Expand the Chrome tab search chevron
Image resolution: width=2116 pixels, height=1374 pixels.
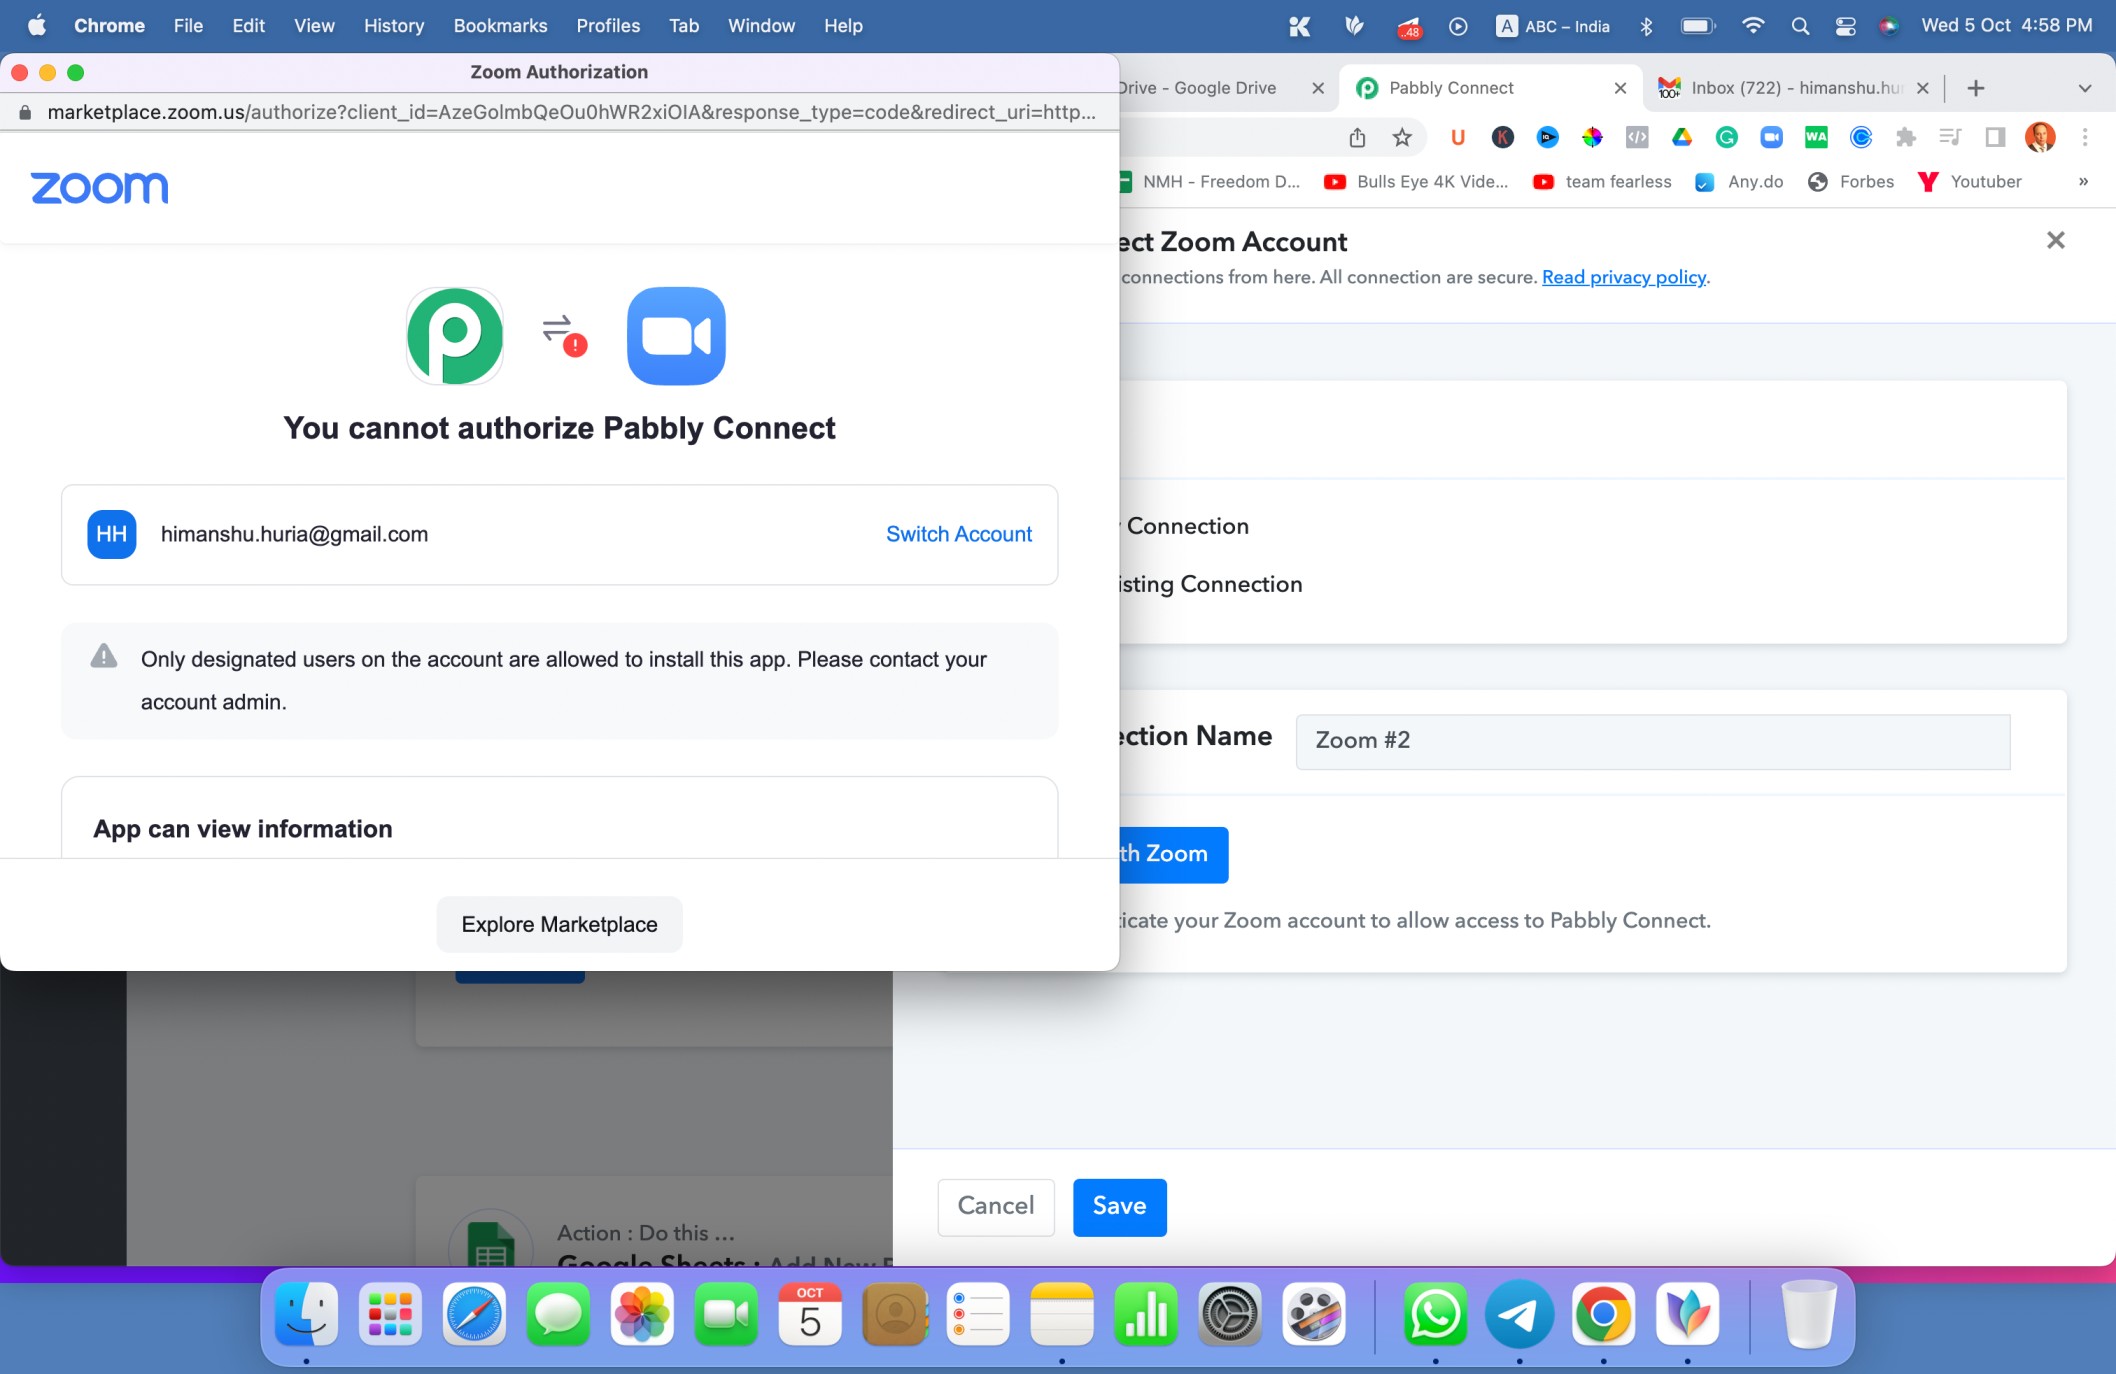pos(2084,88)
